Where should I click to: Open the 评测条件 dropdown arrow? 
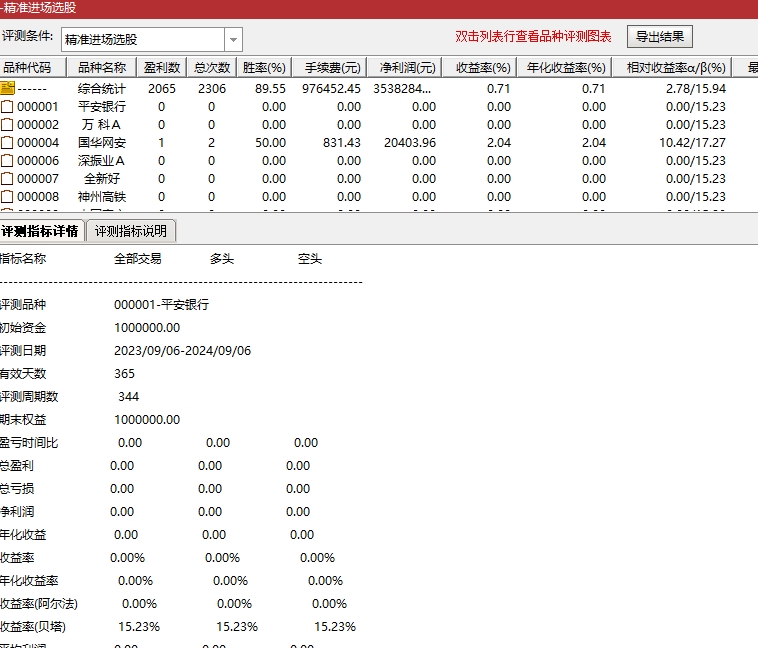point(233,39)
